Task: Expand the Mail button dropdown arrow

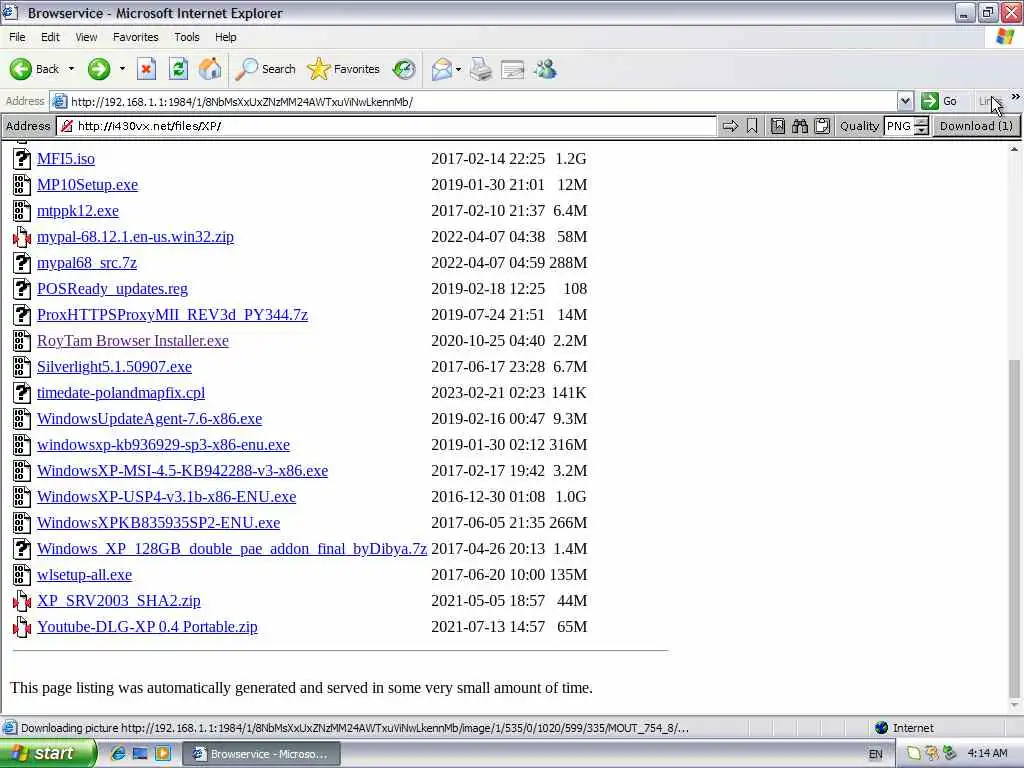Action: pyautogui.click(x=458, y=69)
